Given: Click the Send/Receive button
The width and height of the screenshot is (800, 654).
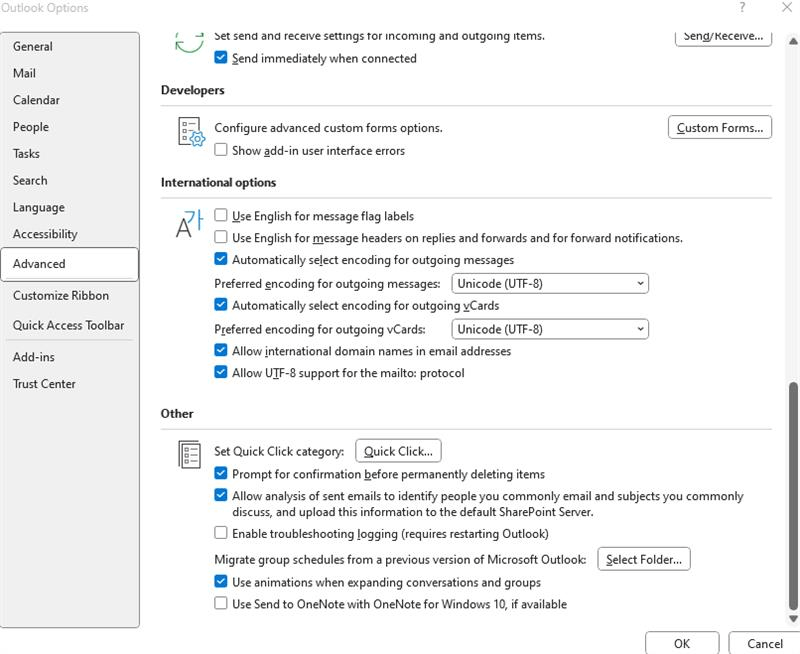Looking at the screenshot, I should 722,35.
